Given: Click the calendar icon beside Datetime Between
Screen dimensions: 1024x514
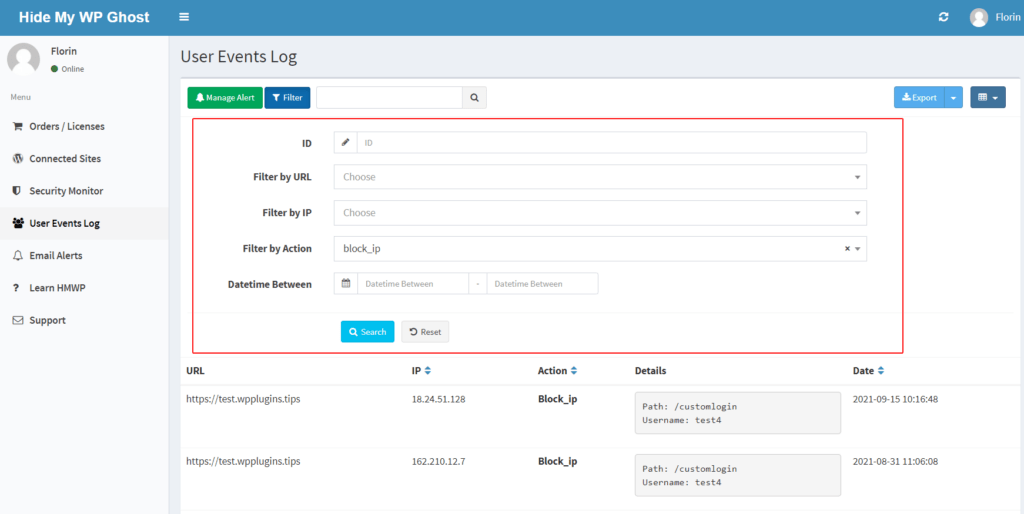Looking at the screenshot, I should [x=346, y=284].
